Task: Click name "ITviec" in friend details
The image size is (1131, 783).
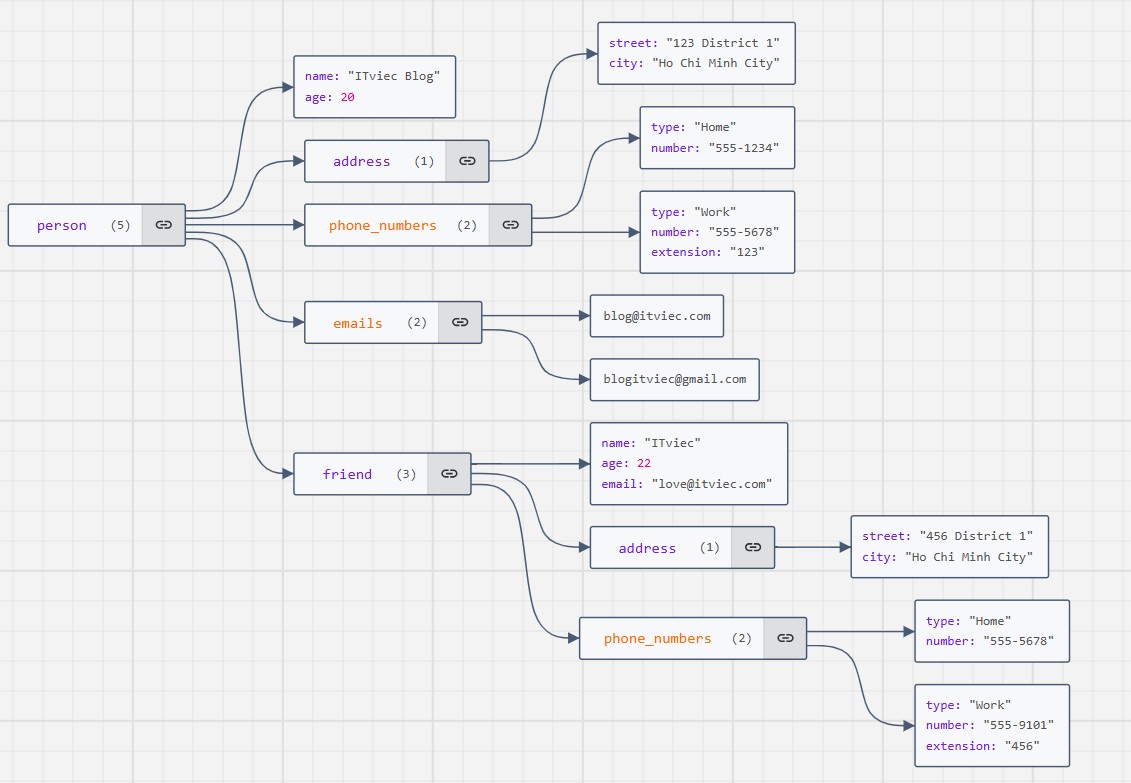Action: [651, 443]
